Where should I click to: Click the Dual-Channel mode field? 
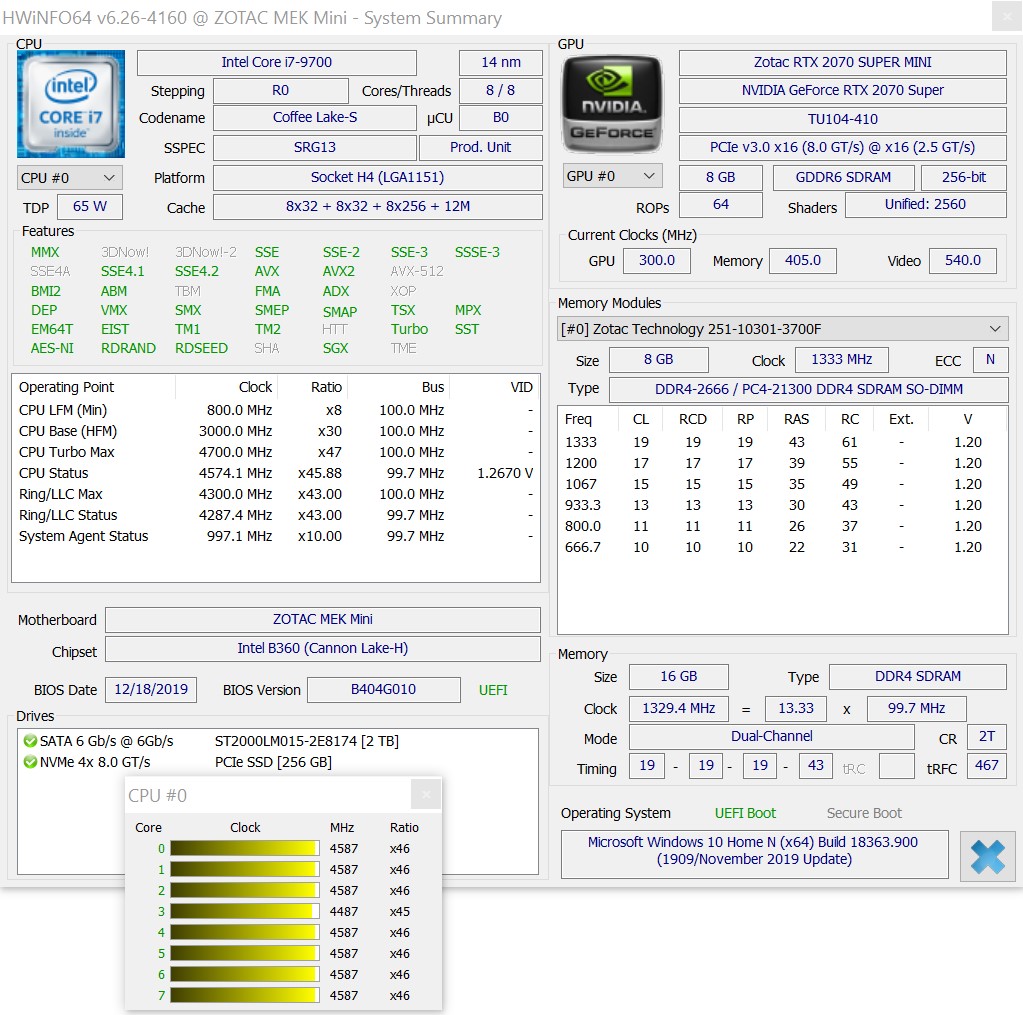(772, 736)
